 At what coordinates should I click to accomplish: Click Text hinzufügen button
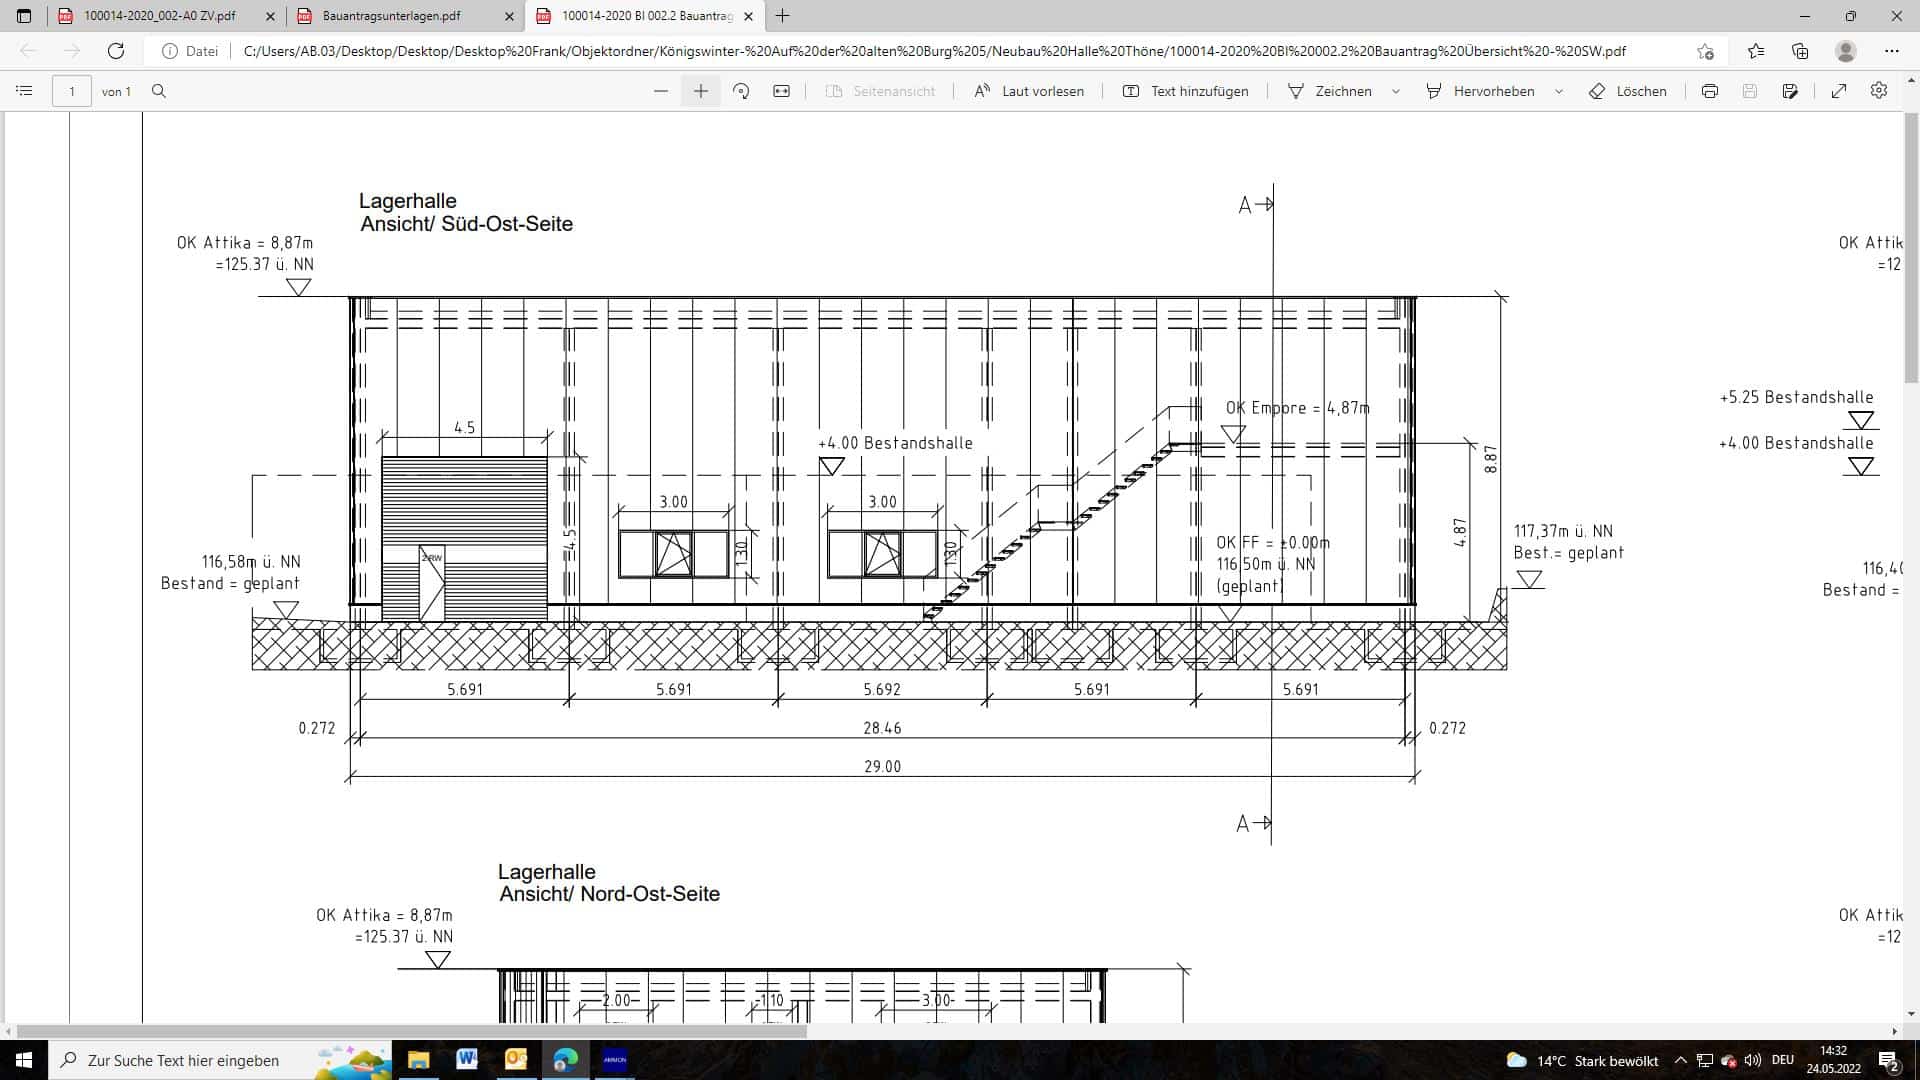click(x=1186, y=91)
